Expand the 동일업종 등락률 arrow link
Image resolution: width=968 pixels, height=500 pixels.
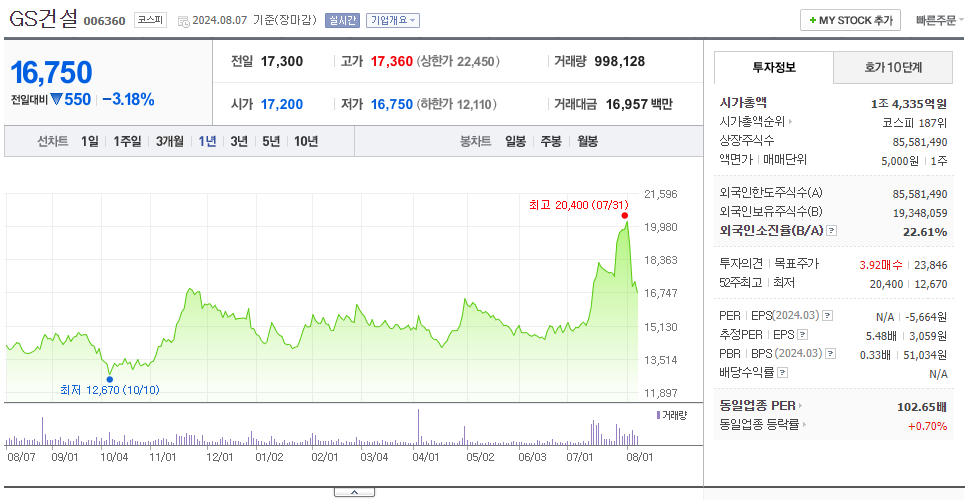pos(804,425)
